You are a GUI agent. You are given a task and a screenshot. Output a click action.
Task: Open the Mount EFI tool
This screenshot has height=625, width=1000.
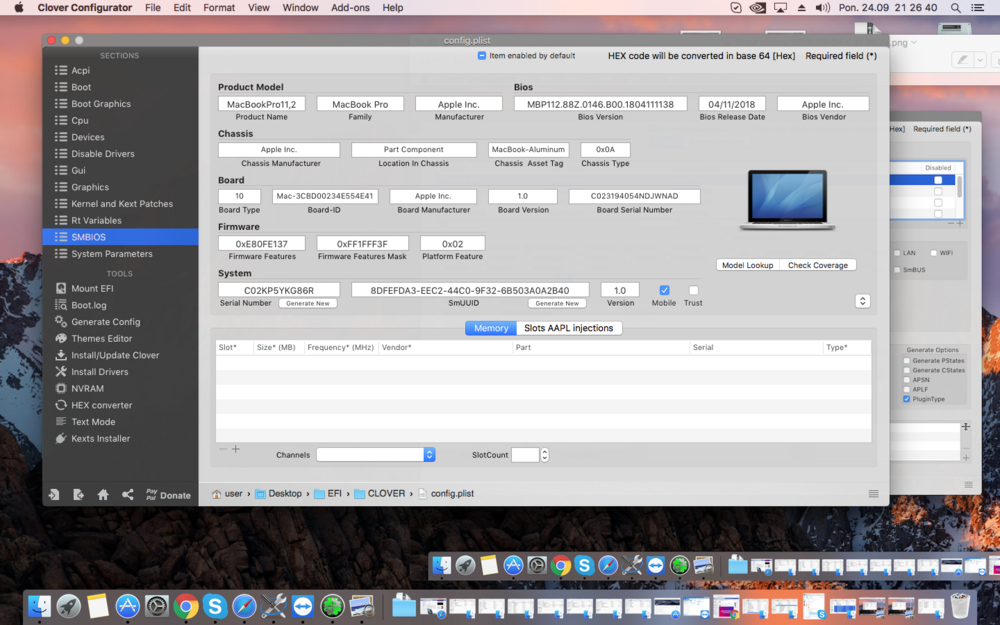click(91, 288)
